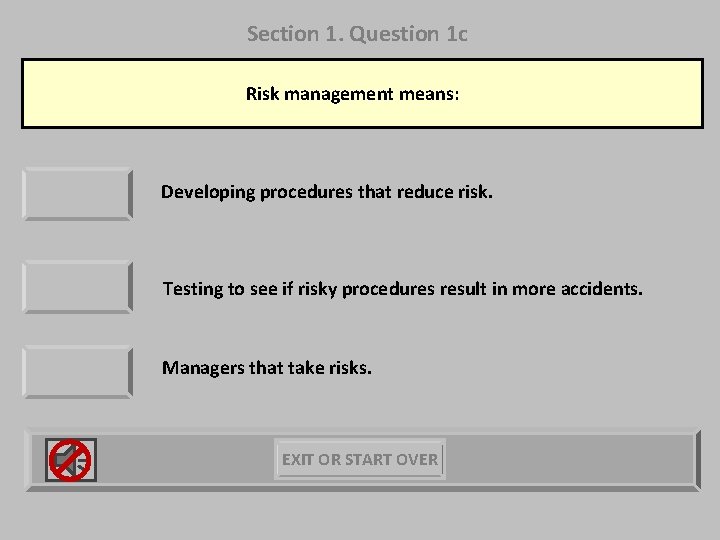
Task: Click the EXIT OR START OVER button
Action: pos(360,459)
